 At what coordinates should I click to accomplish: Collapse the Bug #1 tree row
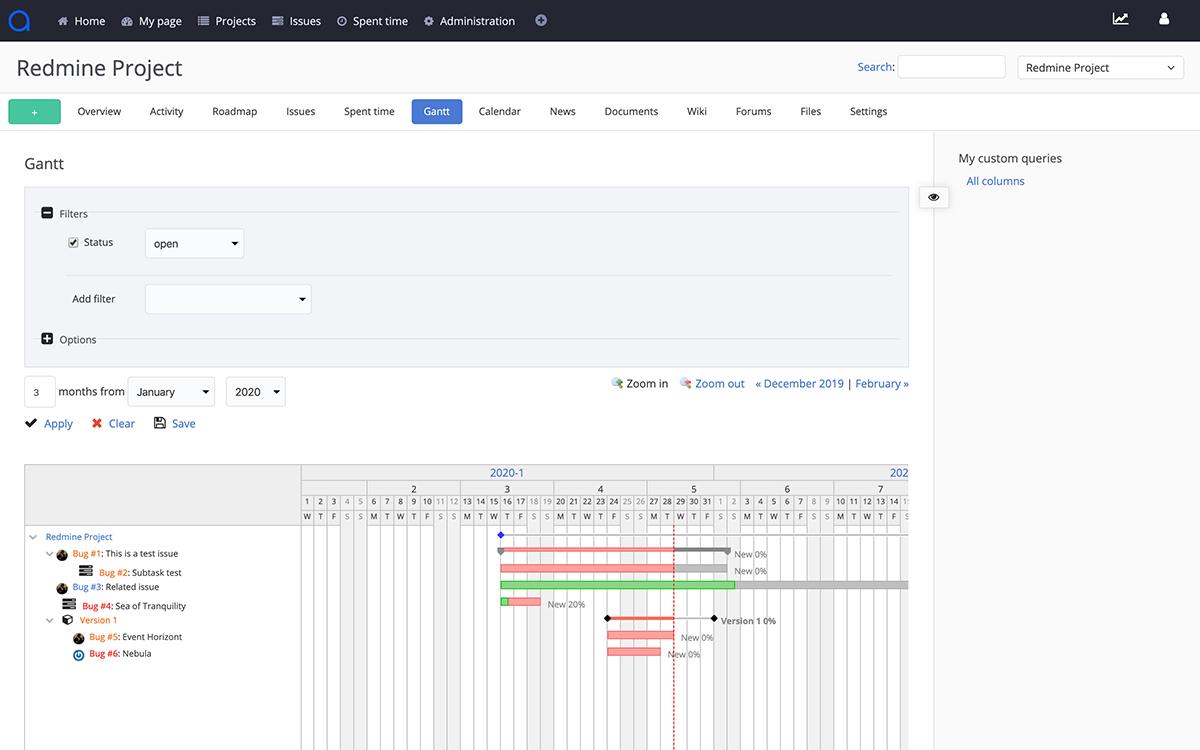click(x=50, y=554)
